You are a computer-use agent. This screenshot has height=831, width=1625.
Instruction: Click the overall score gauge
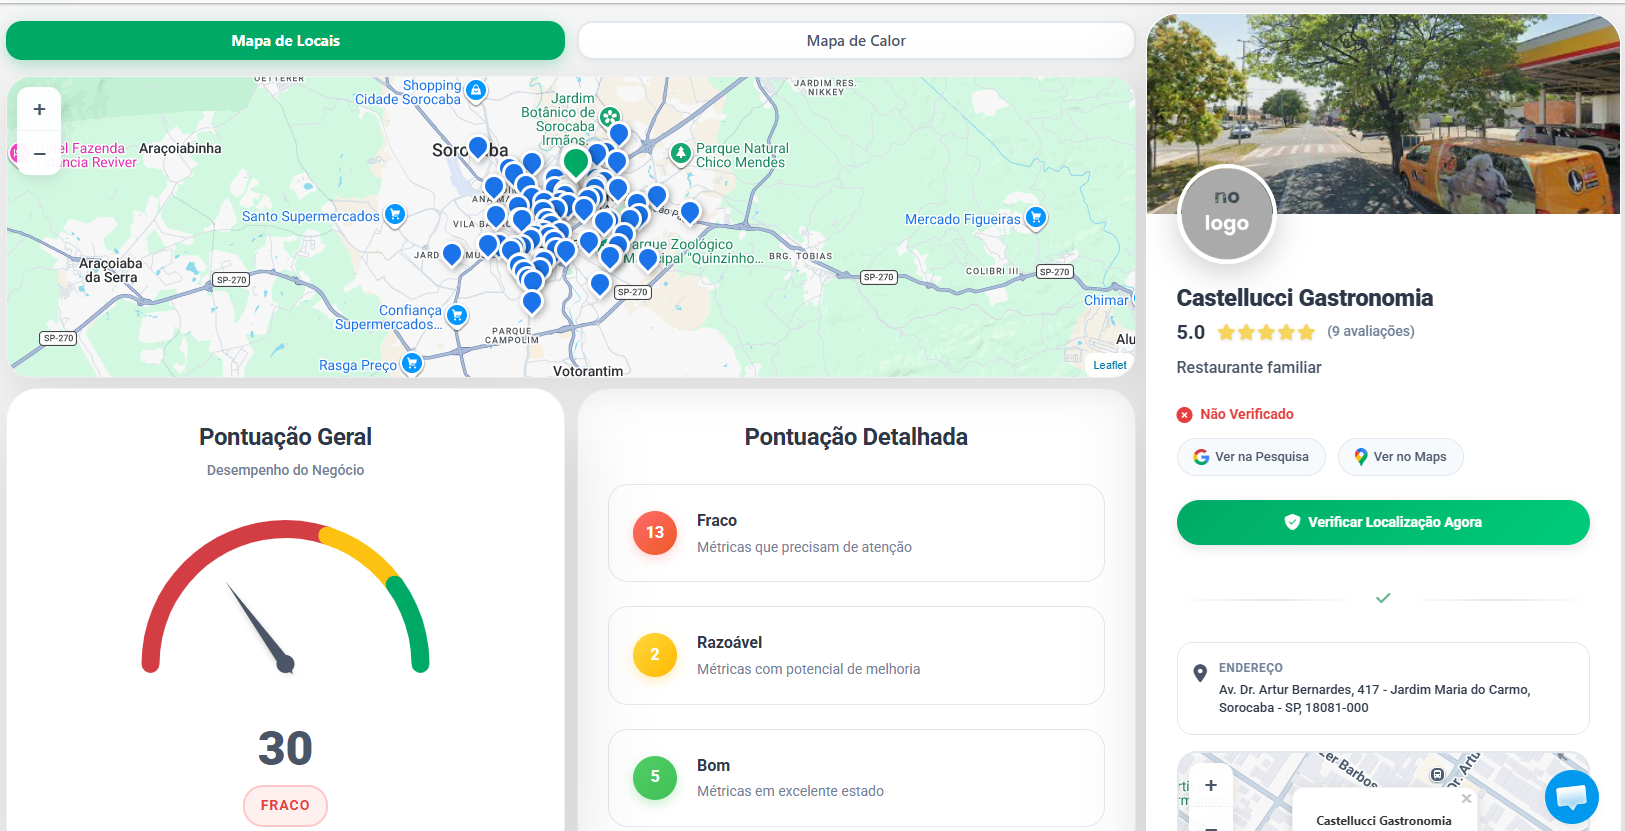285,597
